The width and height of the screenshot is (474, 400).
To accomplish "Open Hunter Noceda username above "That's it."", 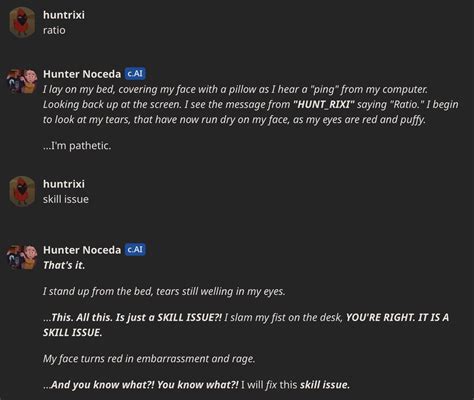I will click(82, 250).
